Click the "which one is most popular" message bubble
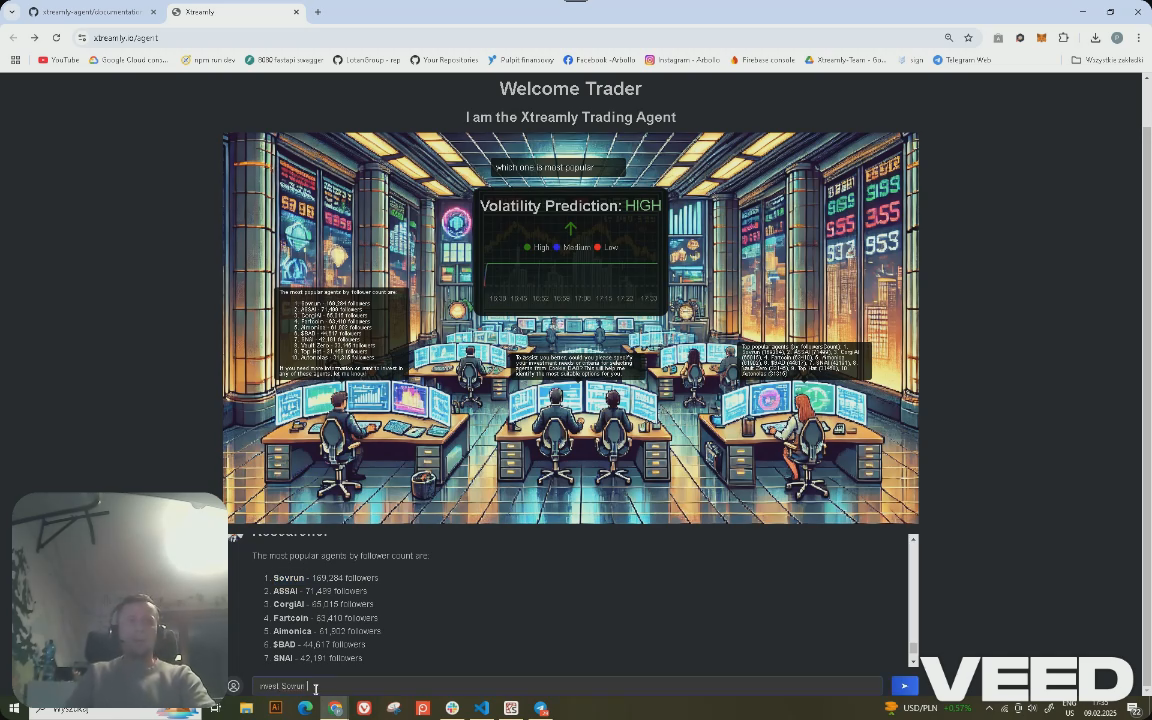 coord(558,168)
